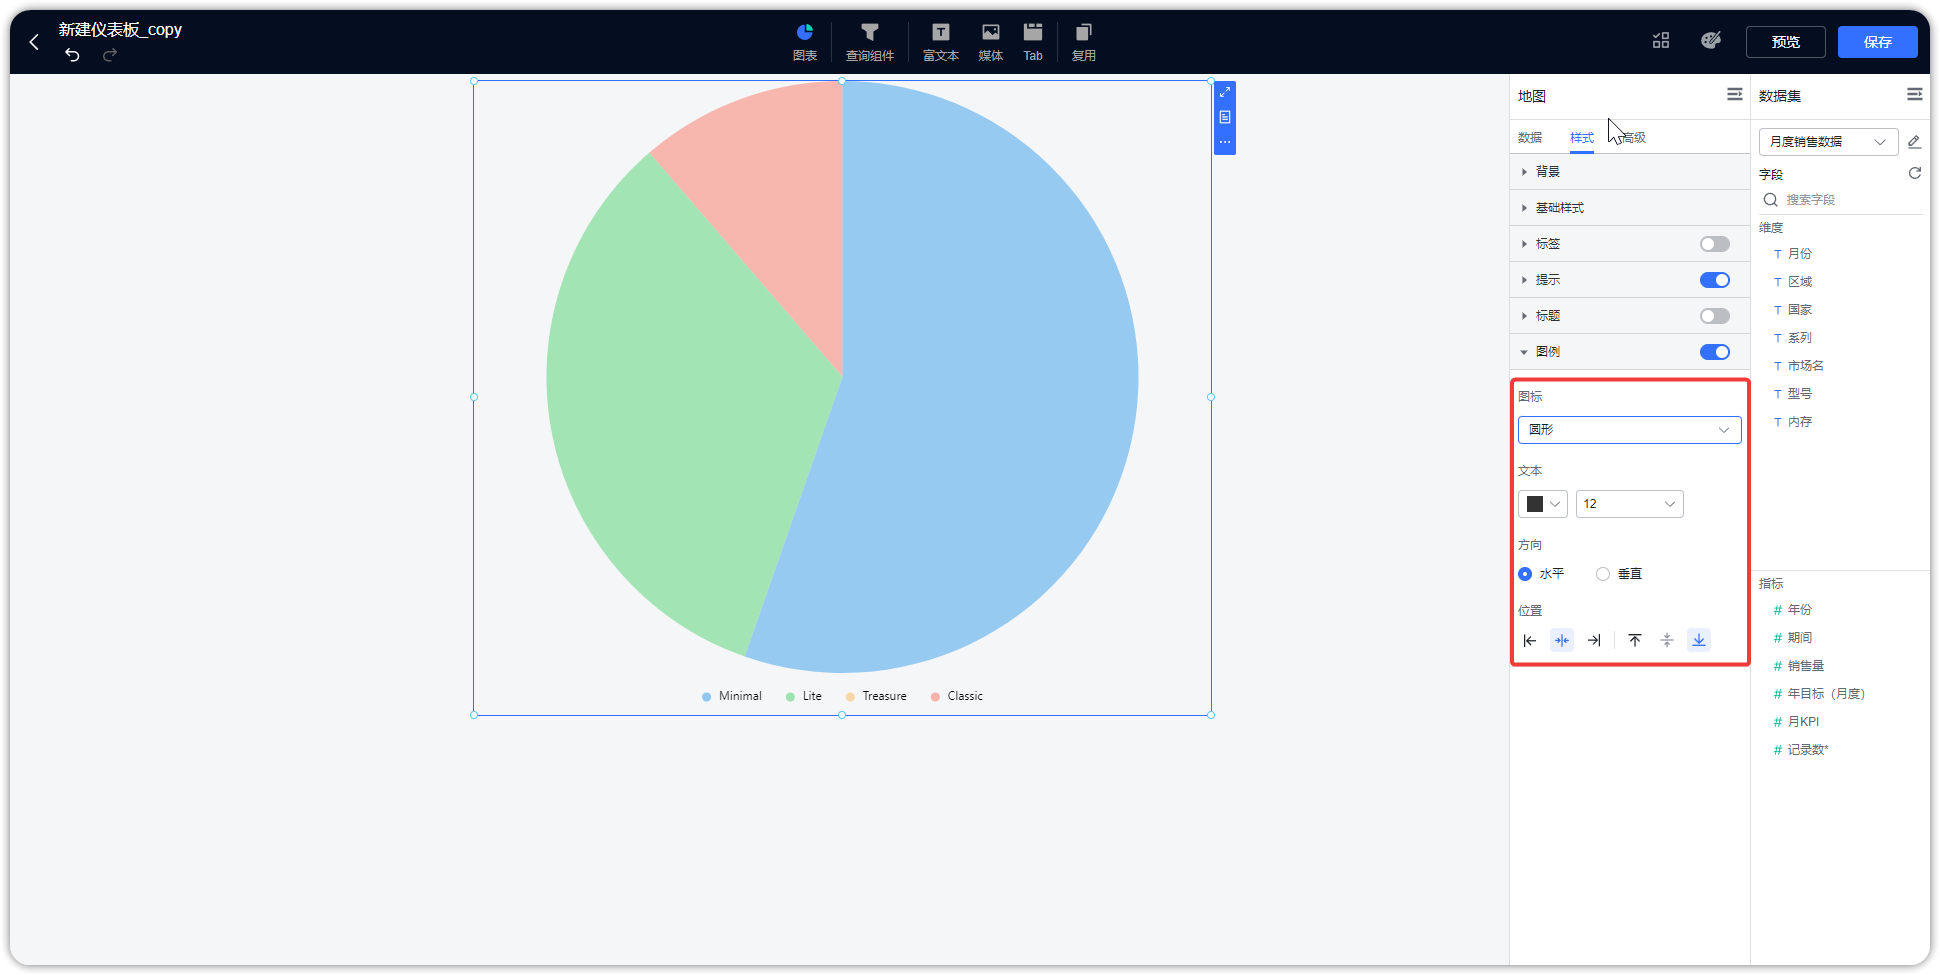Image resolution: width=1940 pixels, height=975 pixels.
Task: Align legend to vertical middle
Action: [1667, 640]
